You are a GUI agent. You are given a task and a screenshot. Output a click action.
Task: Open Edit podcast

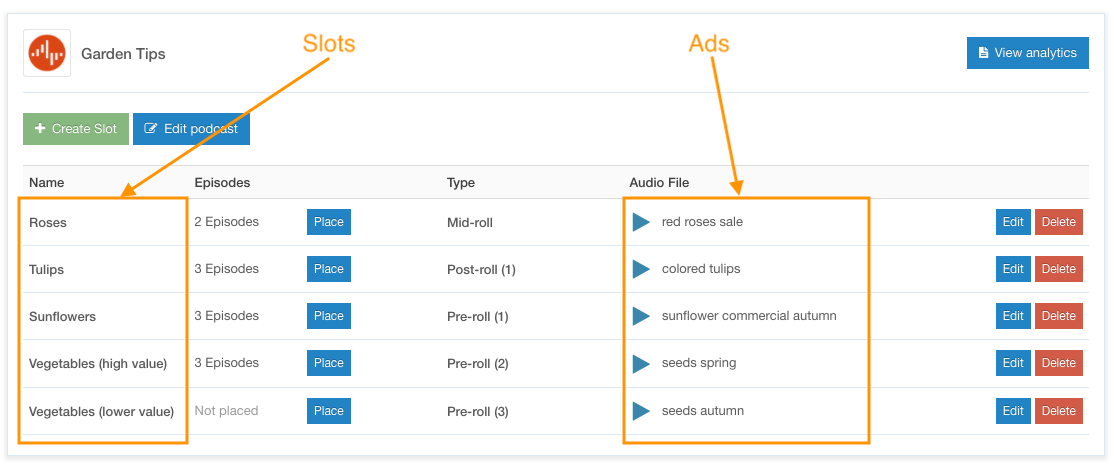tap(191, 129)
